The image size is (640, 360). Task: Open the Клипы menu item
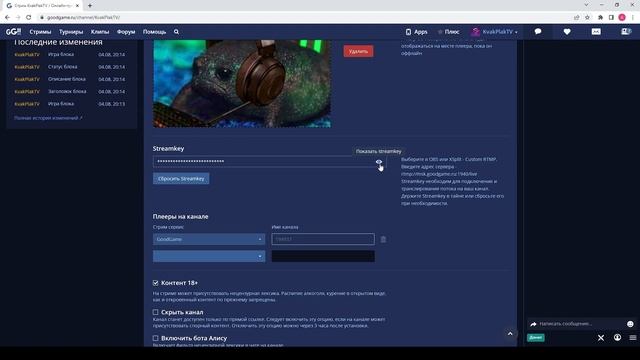100,32
